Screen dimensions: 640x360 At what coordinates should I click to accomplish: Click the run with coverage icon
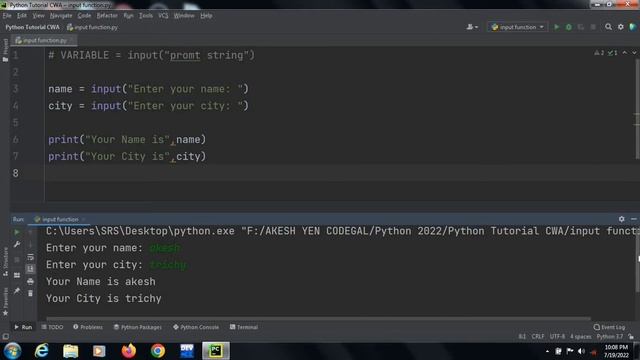(x=580, y=27)
